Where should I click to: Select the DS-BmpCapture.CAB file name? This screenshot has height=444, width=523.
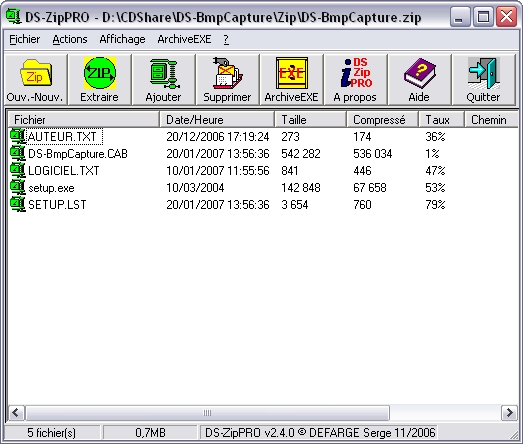[x=78, y=154]
